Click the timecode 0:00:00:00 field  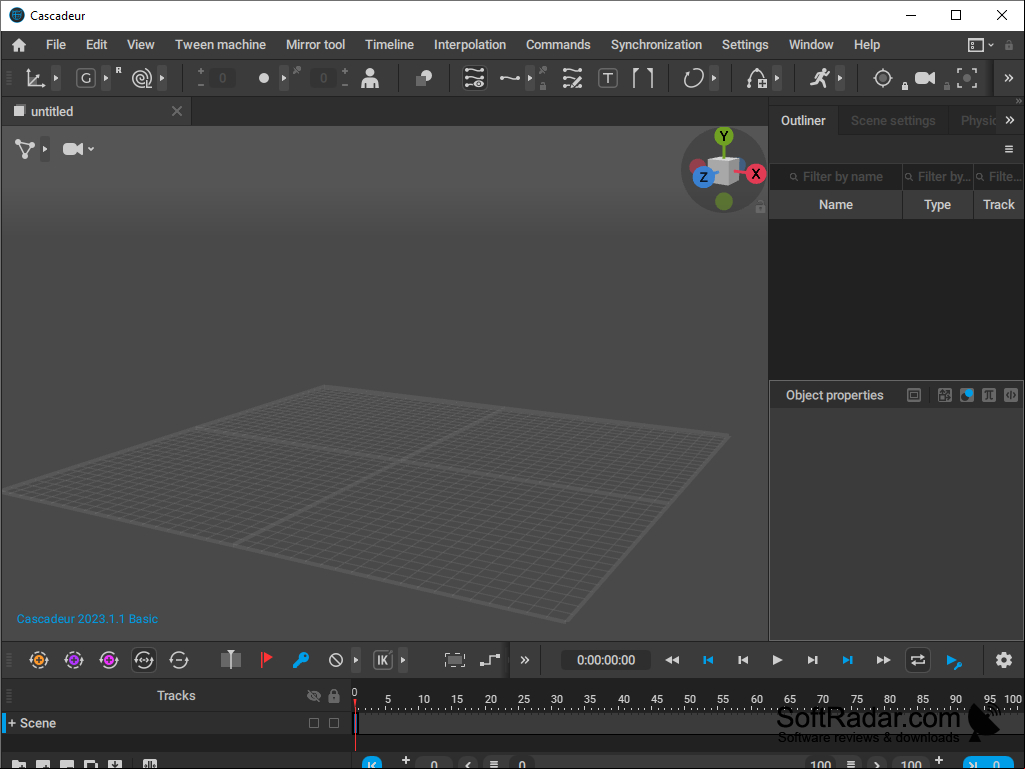[x=606, y=660]
